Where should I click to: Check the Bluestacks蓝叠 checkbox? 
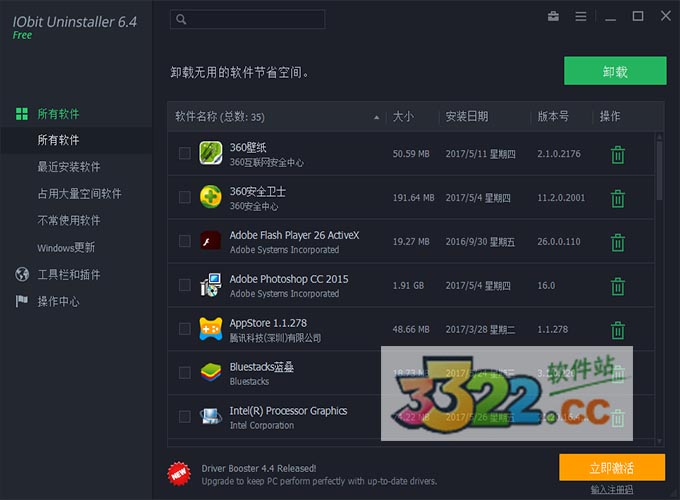click(x=185, y=373)
